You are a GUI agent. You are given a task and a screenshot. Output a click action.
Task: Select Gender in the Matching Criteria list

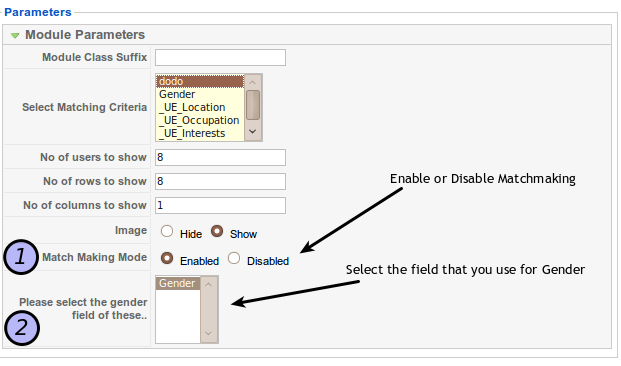click(200, 94)
